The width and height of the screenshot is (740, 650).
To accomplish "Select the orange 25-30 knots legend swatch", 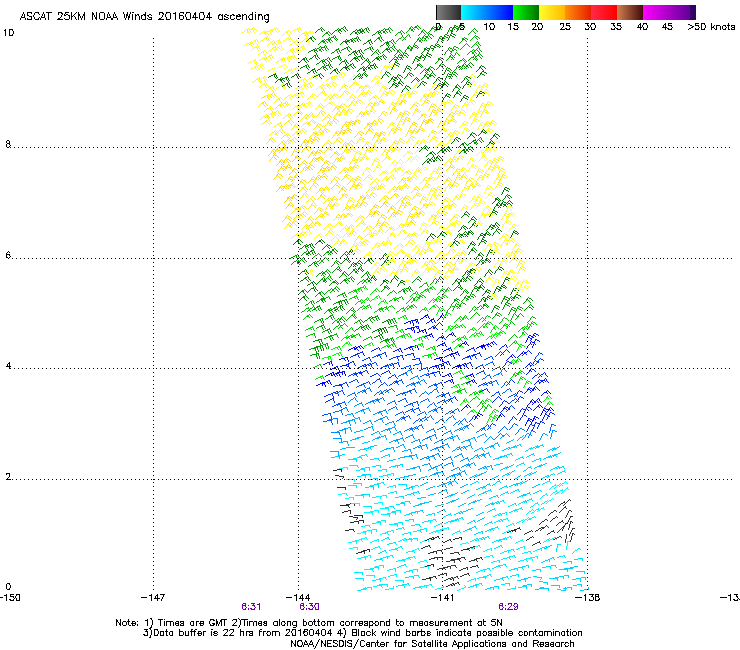I will tap(578, 12).
